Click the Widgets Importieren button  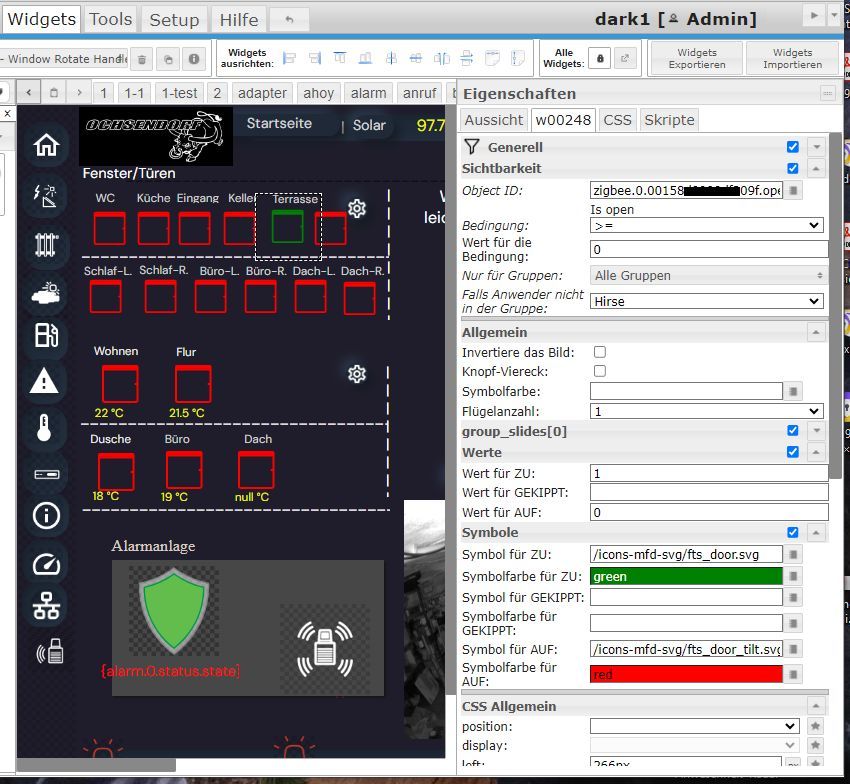[x=792, y=59]
